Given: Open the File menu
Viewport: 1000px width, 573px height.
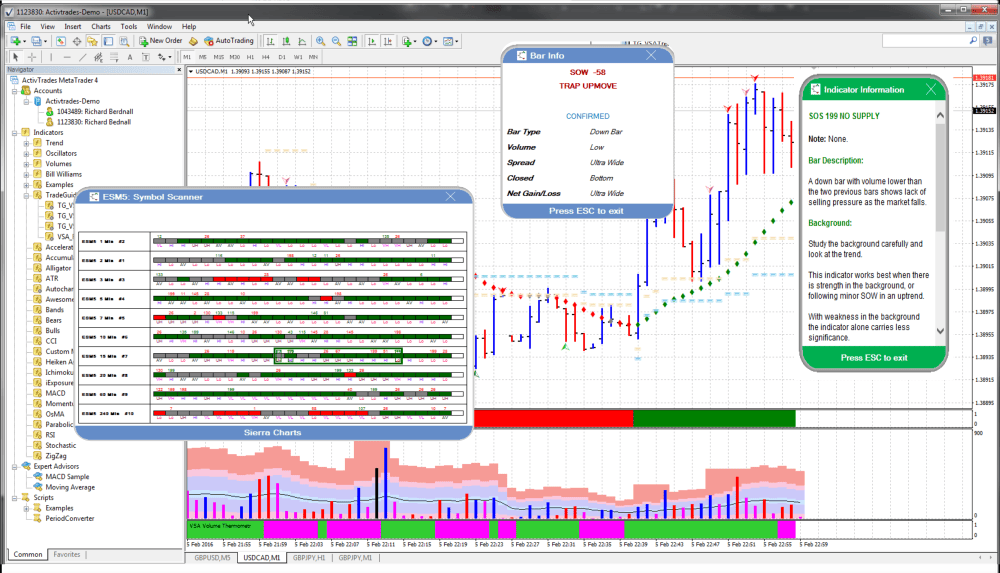Looking at the screenshot, I should click(26, 27).
